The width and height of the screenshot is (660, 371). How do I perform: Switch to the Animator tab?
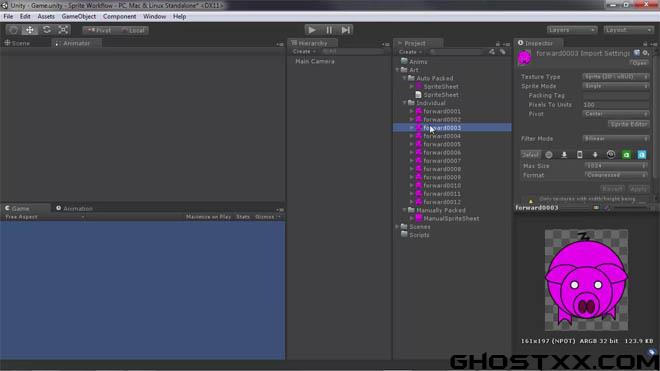(76, 43)
